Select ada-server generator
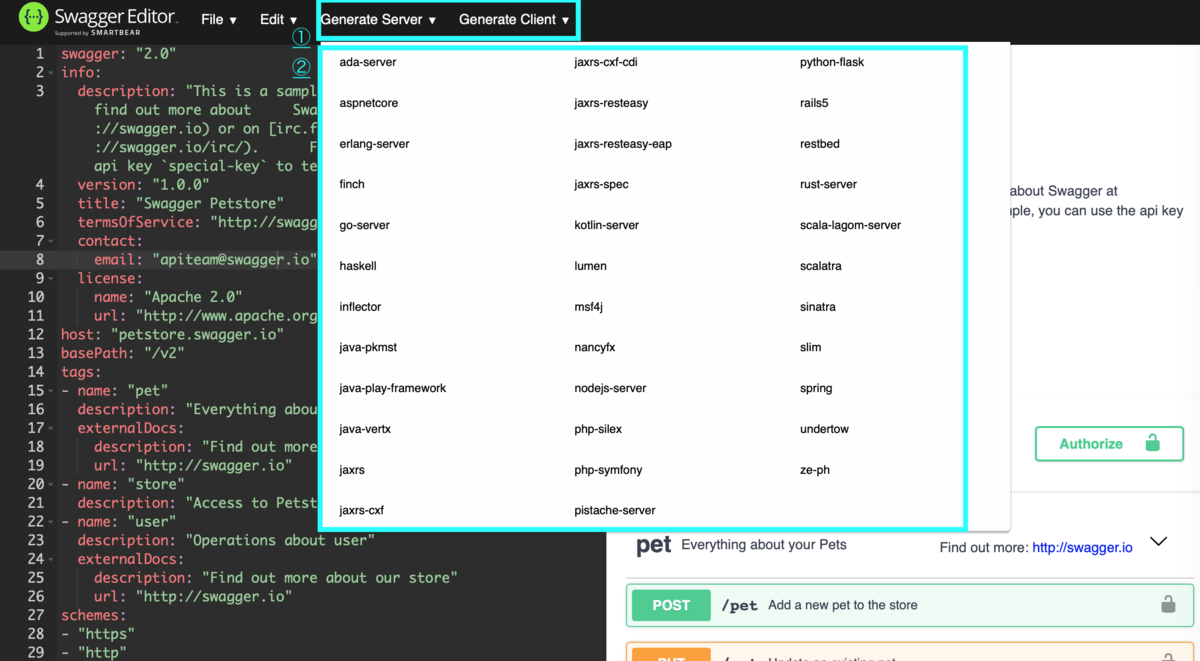The height and width of the screenshot is (661, 1200). coord(368,62)
